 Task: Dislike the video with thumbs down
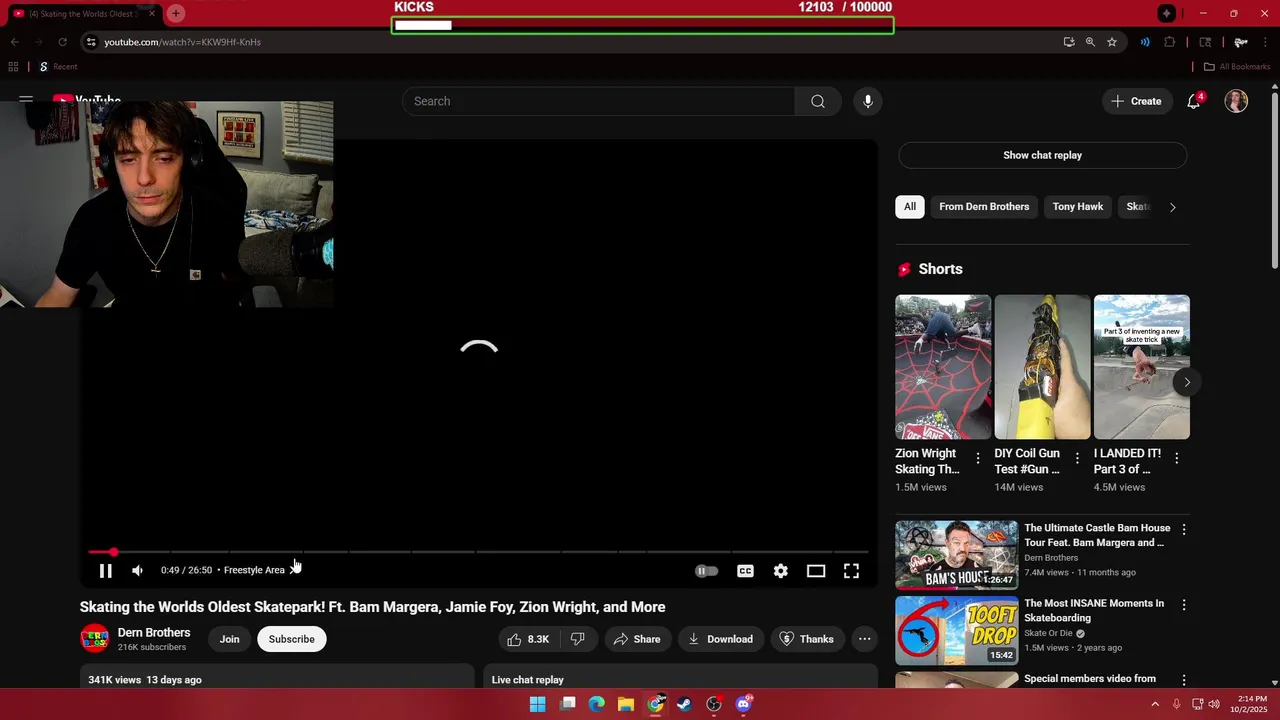[x=577, y=639]
